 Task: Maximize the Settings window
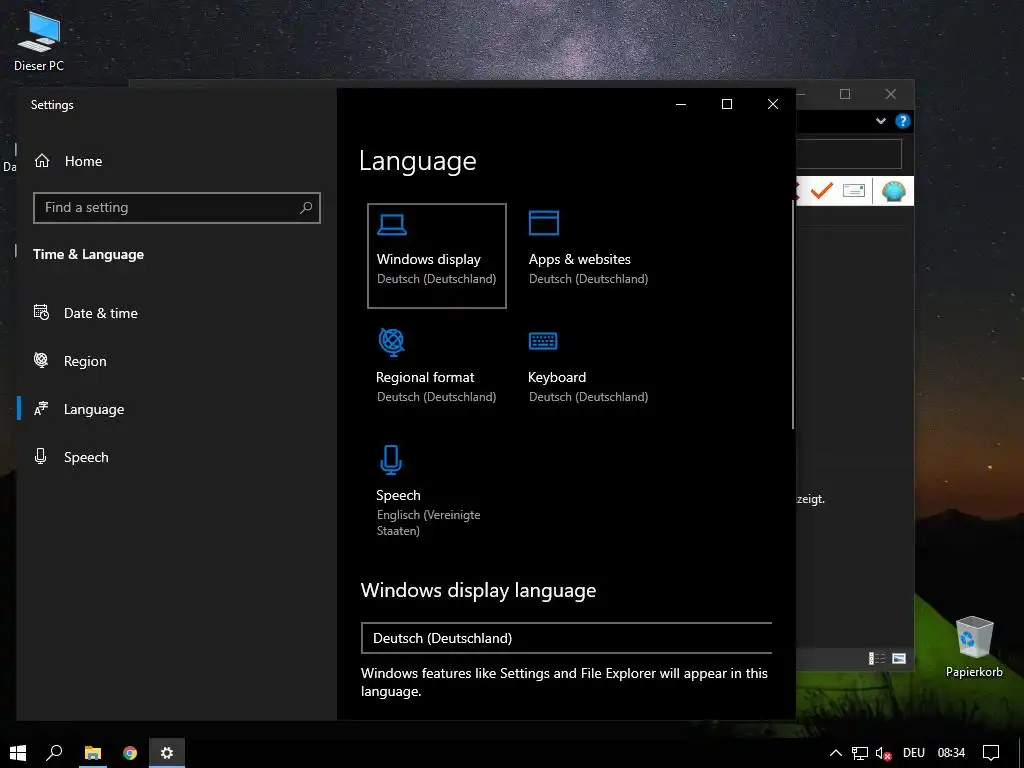pyautogui.click(x=727, y=104)
